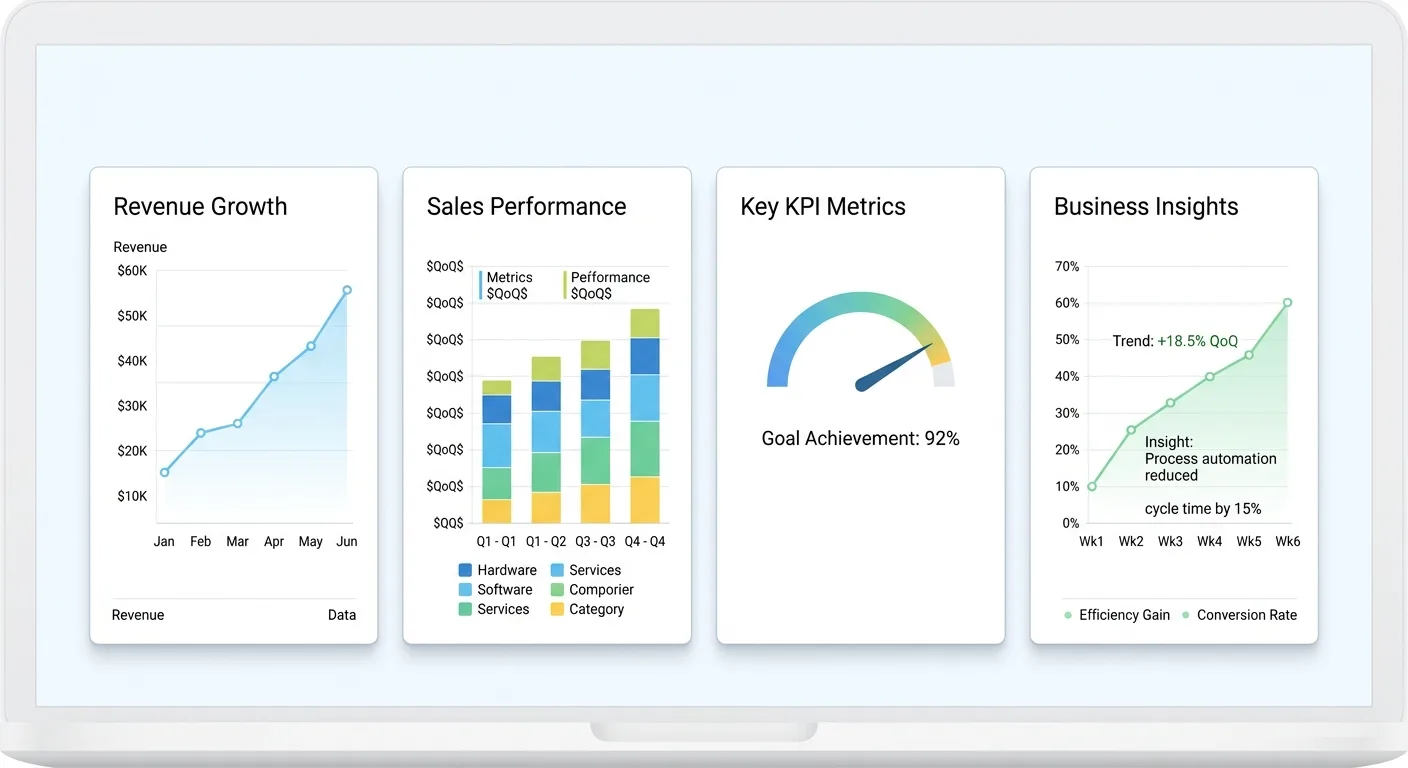This screenshot has width=1408, height=768.
Task: Click the Revenue axis title above $60K
Action: pyautogui.click(x=140, y=247)
